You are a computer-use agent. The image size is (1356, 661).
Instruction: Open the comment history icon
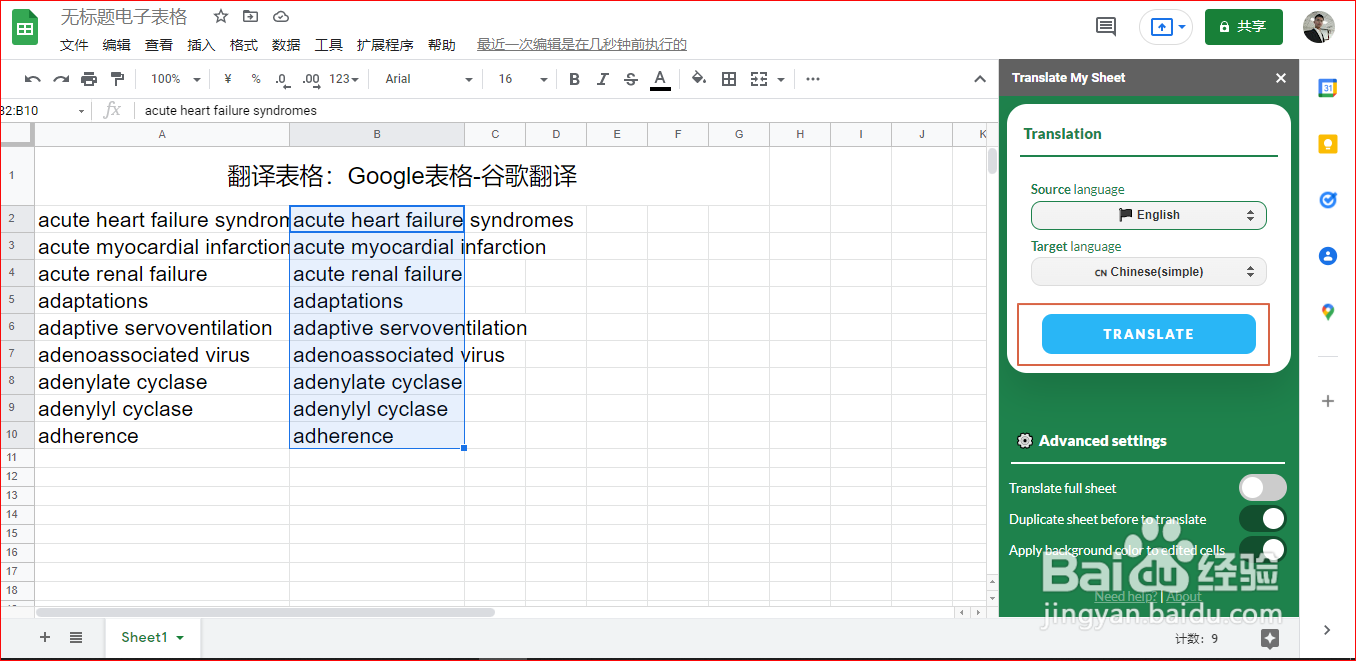tap(1106, 27)
